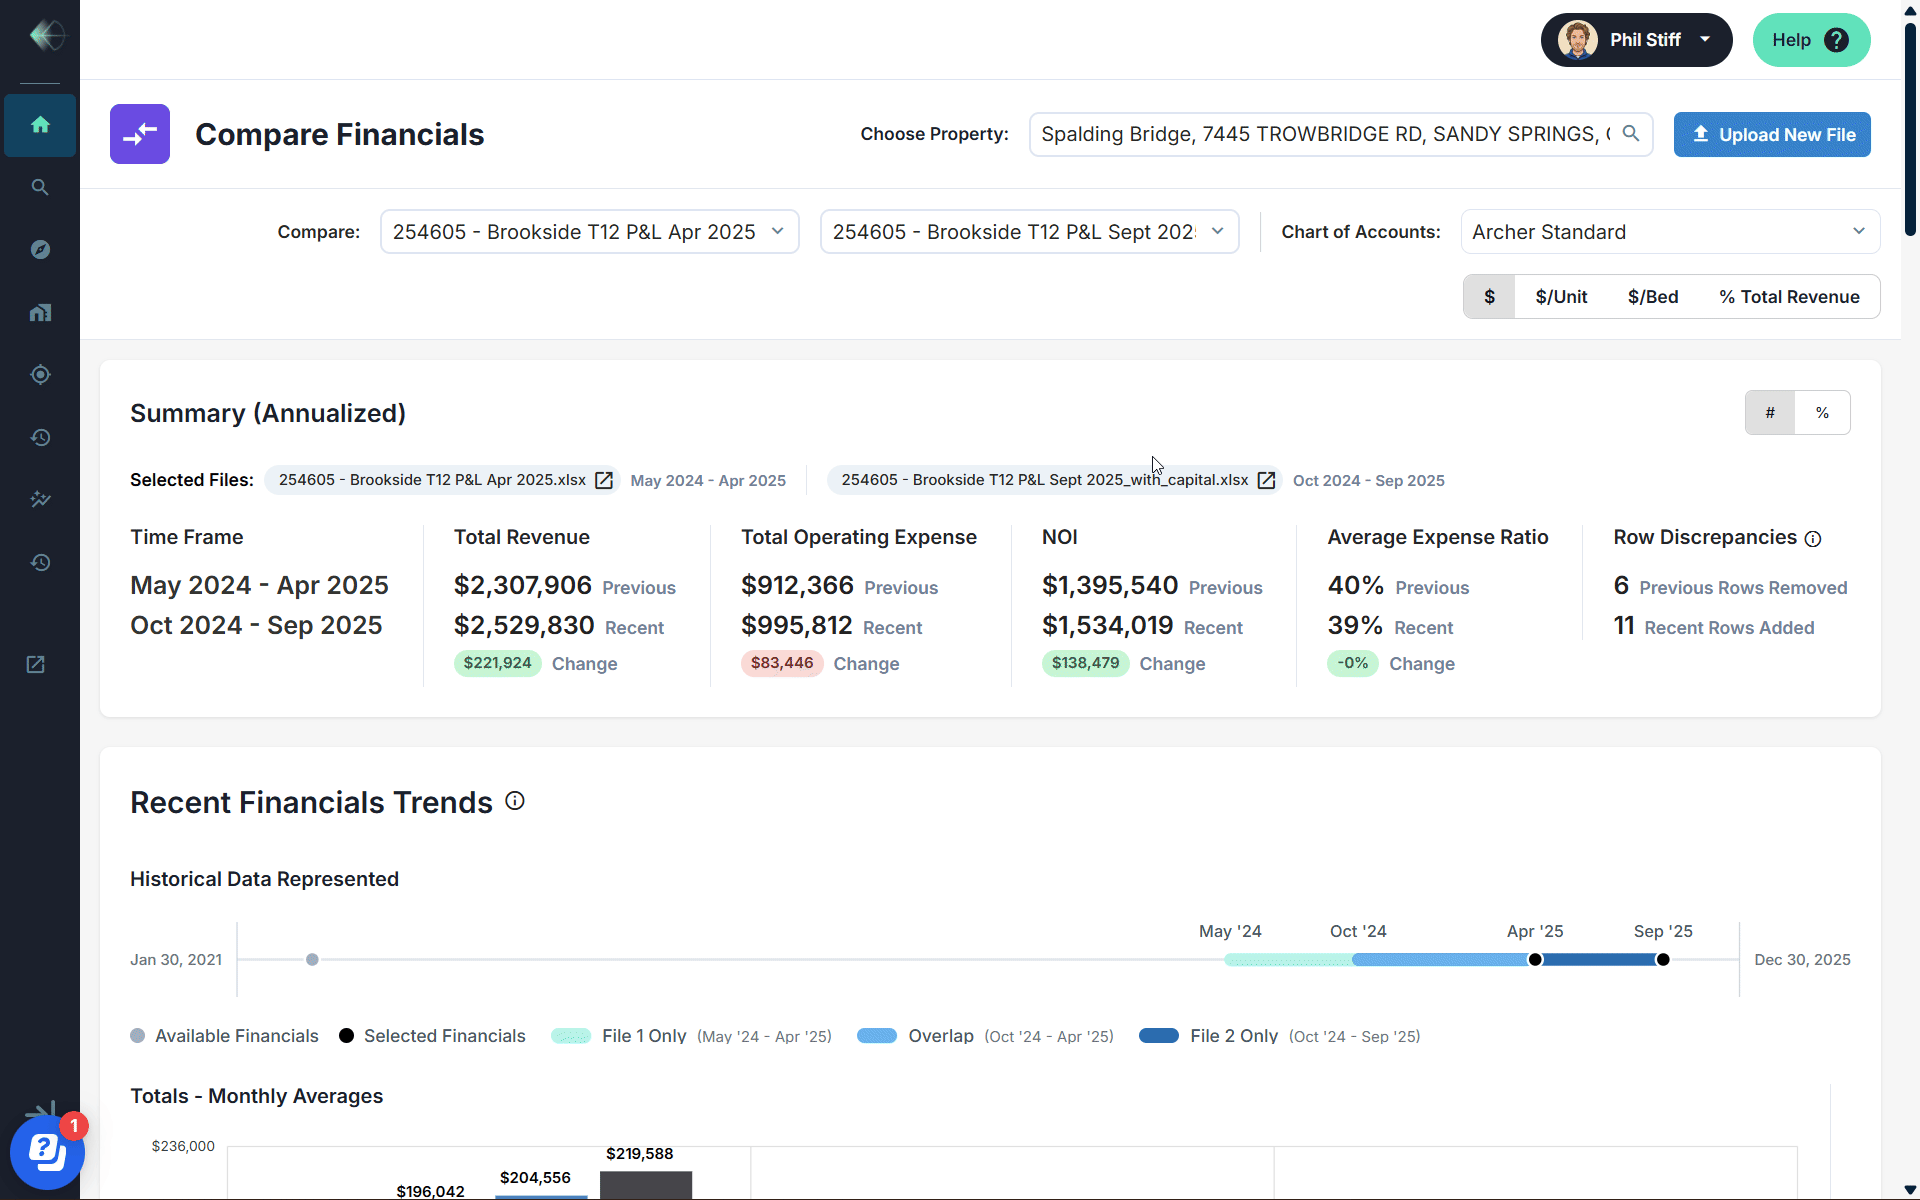The image size is (1920, 1200).
Task: Click the target locate sidebar icon
Action: [x=40, y=375]
